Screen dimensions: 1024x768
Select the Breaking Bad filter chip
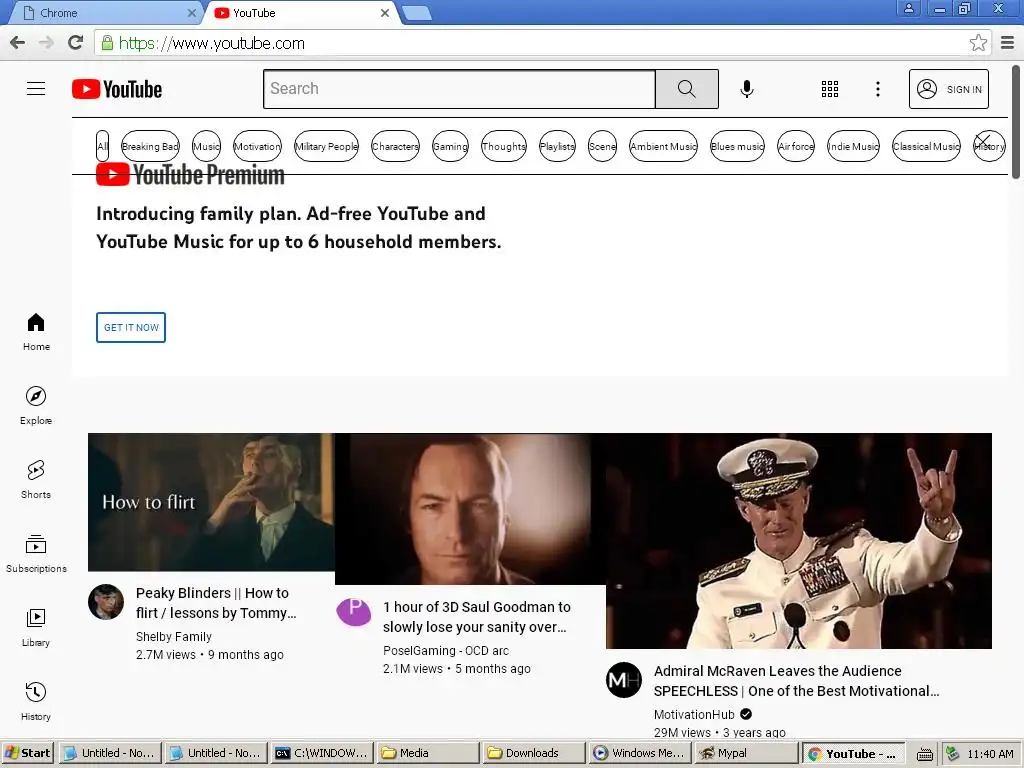pos(150,146)
